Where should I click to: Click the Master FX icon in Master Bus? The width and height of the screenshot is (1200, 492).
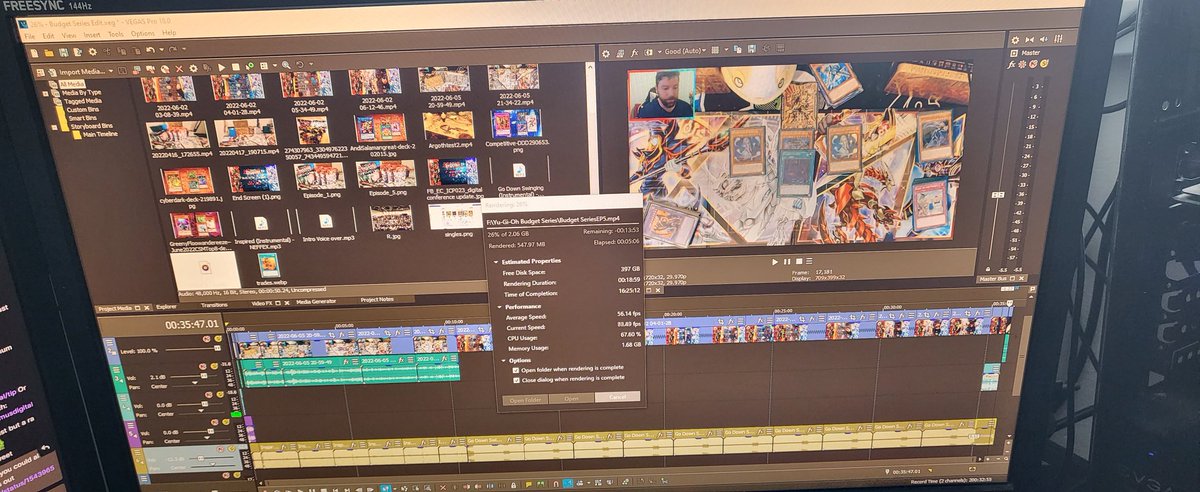(x=1012, y=65)
